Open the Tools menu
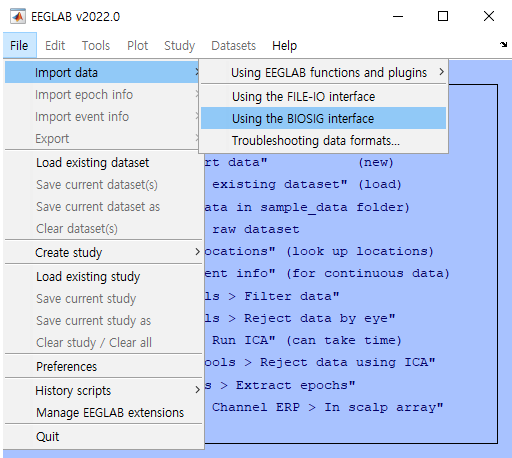 click(x=96, y=46)
